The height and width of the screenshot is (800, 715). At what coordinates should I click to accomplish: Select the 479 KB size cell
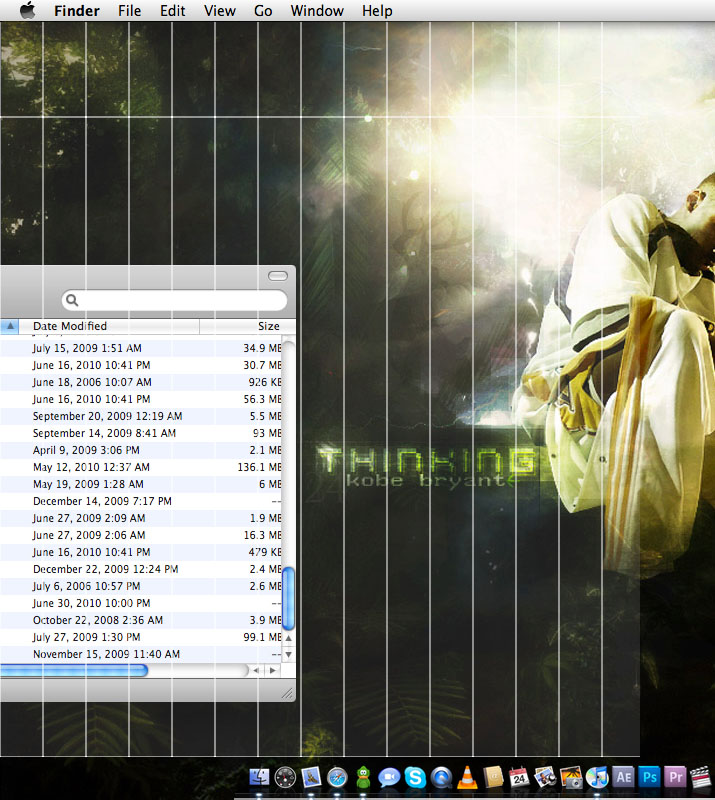265,552
